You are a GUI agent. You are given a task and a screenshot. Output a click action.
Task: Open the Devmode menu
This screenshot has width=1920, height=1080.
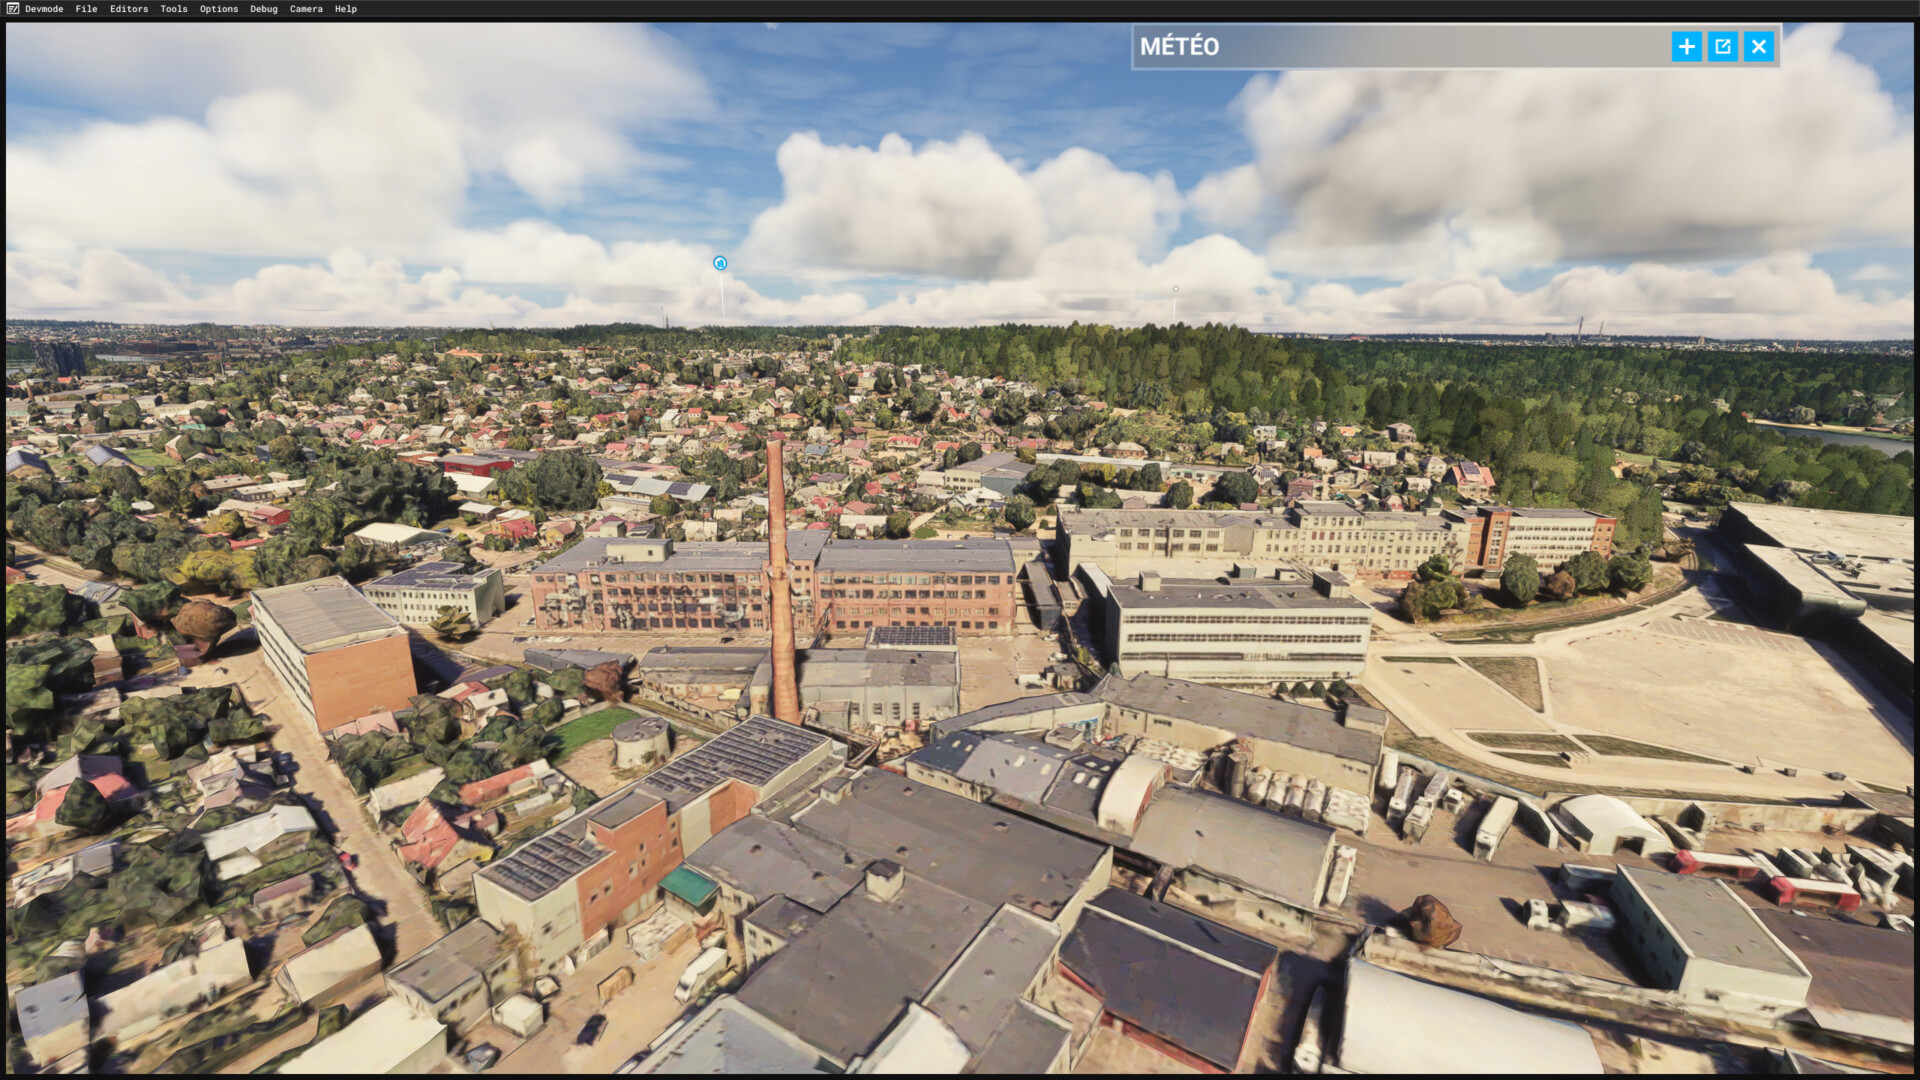(x=44, y=9)
